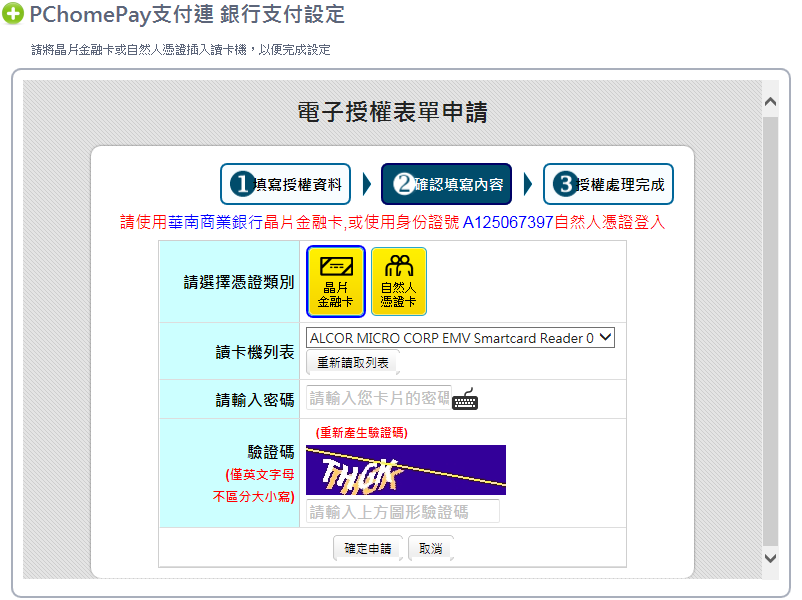Click the green plus icon beside PChomePay title
Image resolution: width=802 pixels, height=600 pixels.
click(x=13, y=14)
